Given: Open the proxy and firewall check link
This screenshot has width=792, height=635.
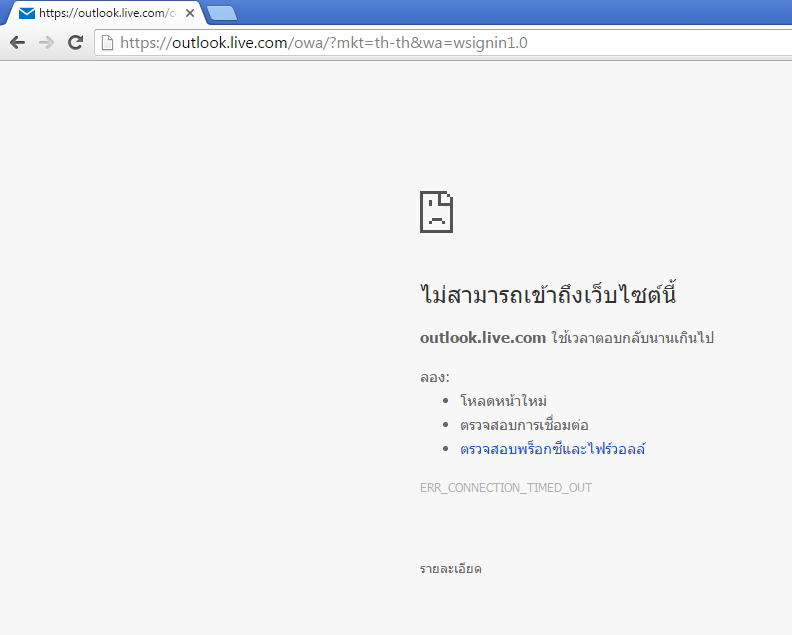Looking at the screenshot, I should (x=553, y=449).
